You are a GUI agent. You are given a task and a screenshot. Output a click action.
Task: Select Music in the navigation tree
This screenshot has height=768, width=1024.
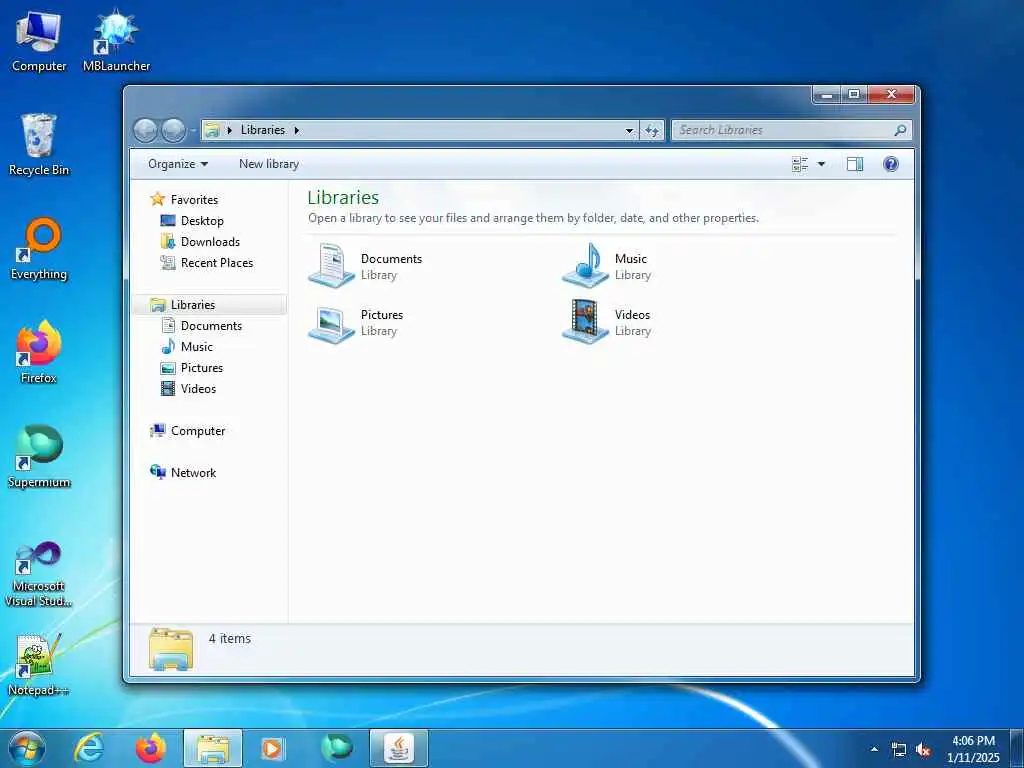tap(197, 346)
